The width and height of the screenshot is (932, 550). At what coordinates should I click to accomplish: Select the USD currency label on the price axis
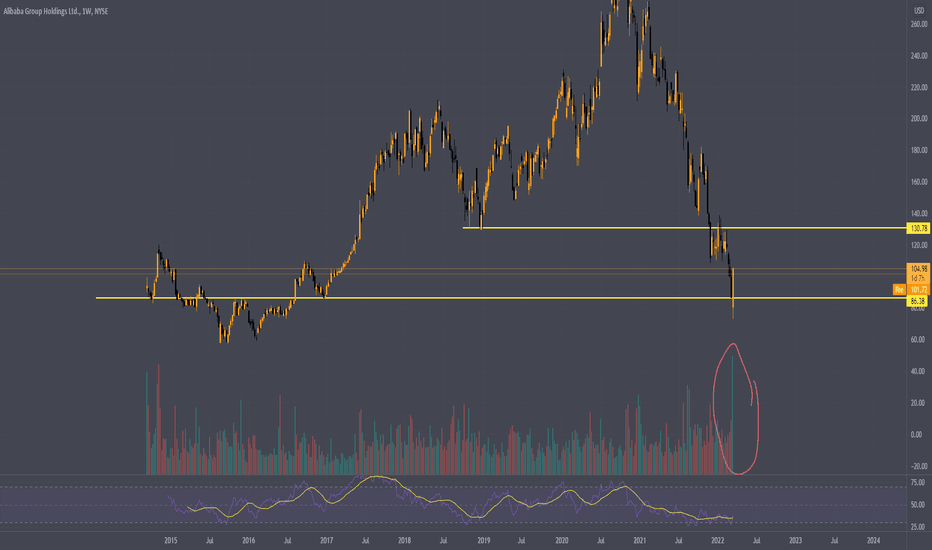[x=919, y=11]
